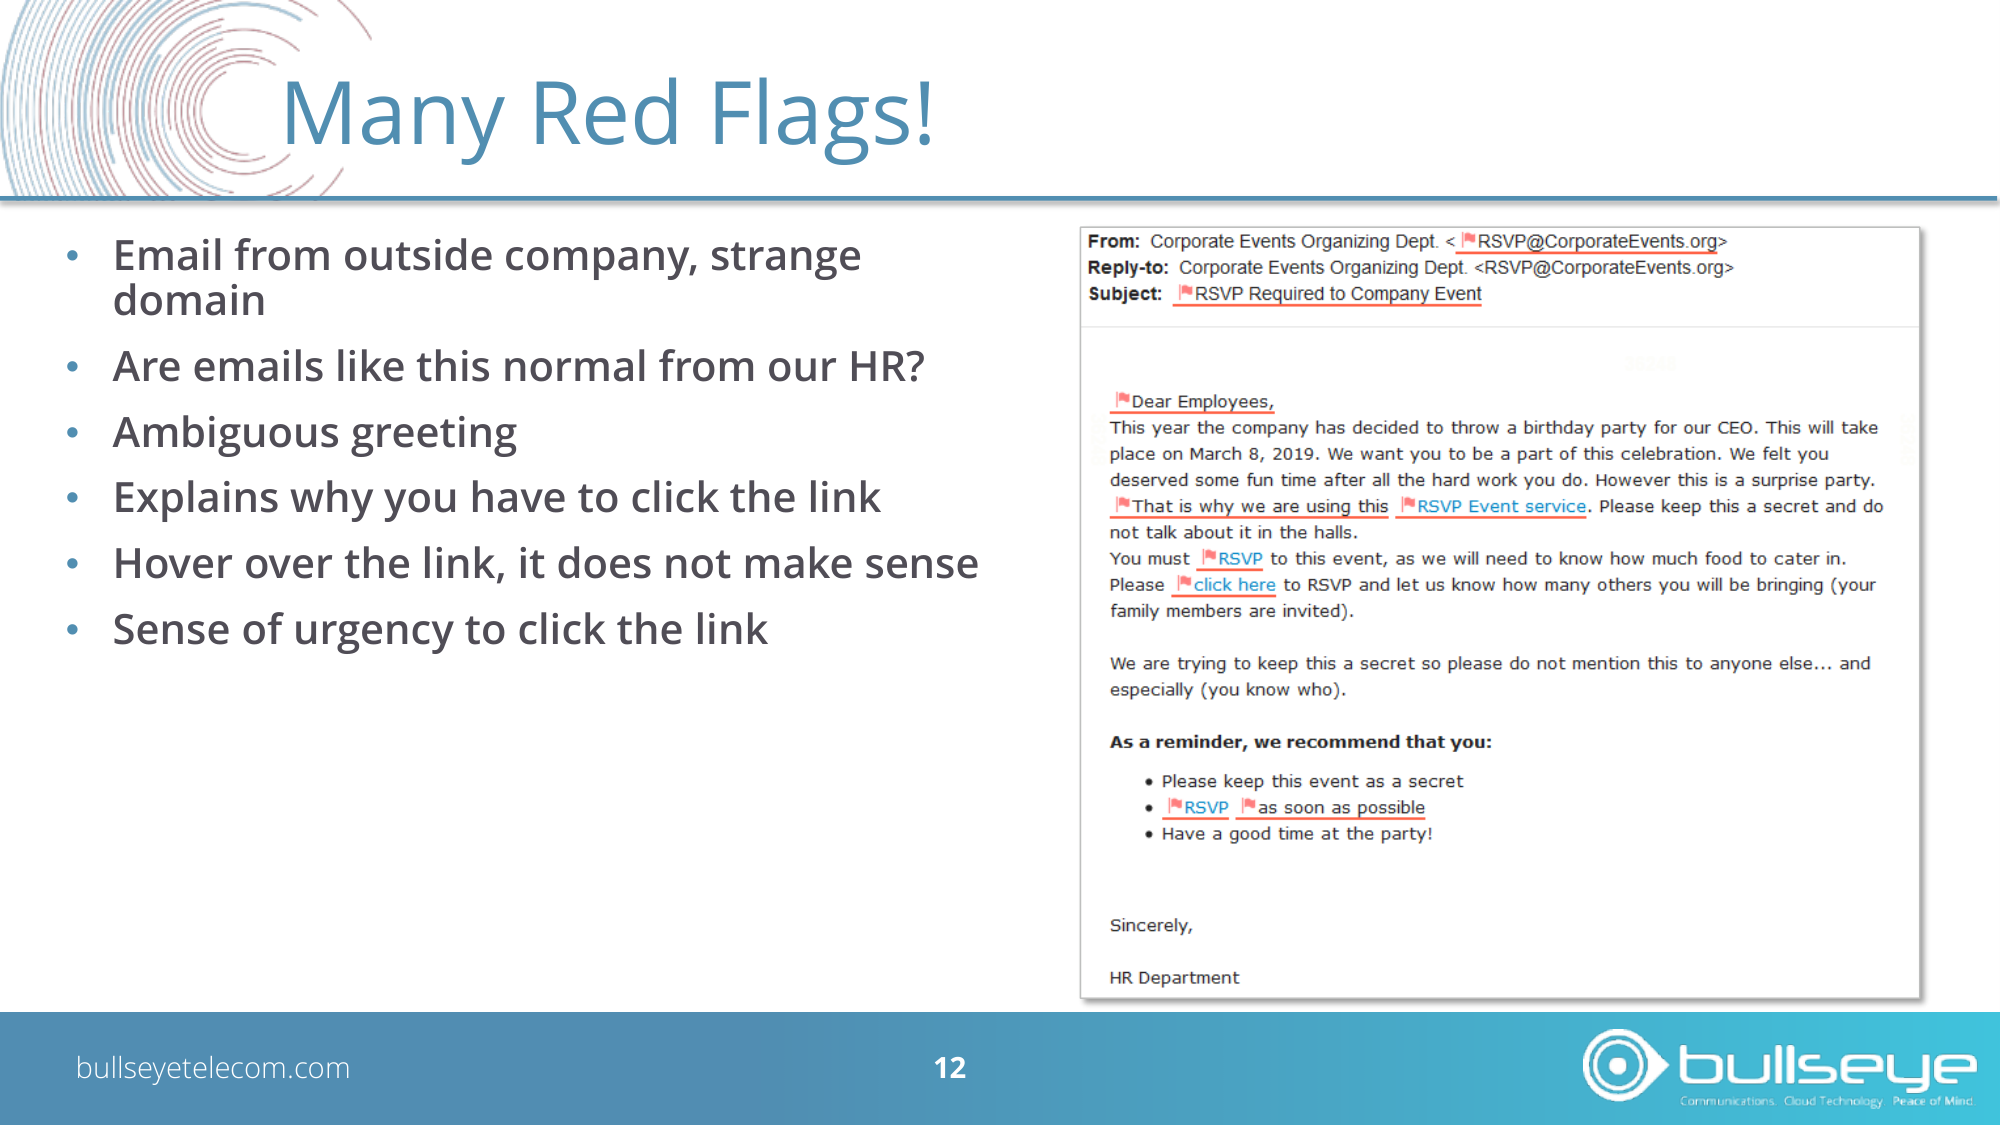2000x1125 pixels.
Task: Select the 'Many Red Flags!' title
Action: (608, 113)
